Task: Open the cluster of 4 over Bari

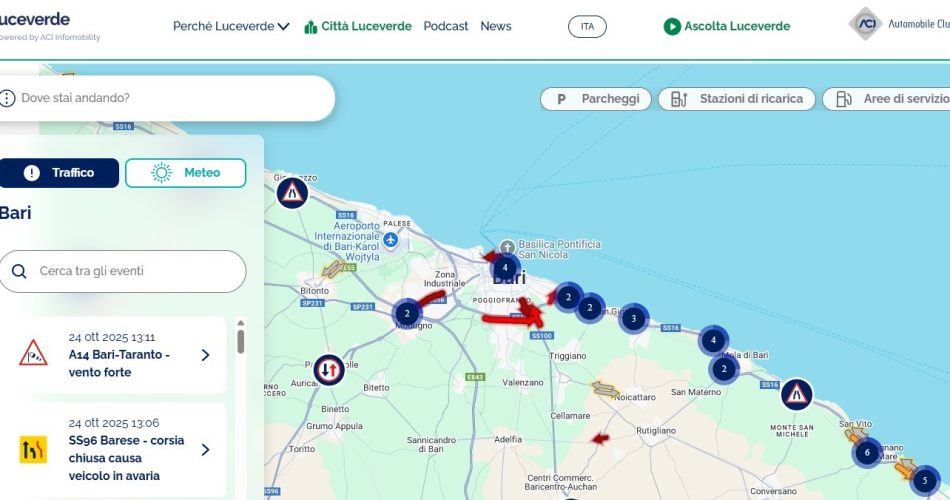Action: pos(505,267)
